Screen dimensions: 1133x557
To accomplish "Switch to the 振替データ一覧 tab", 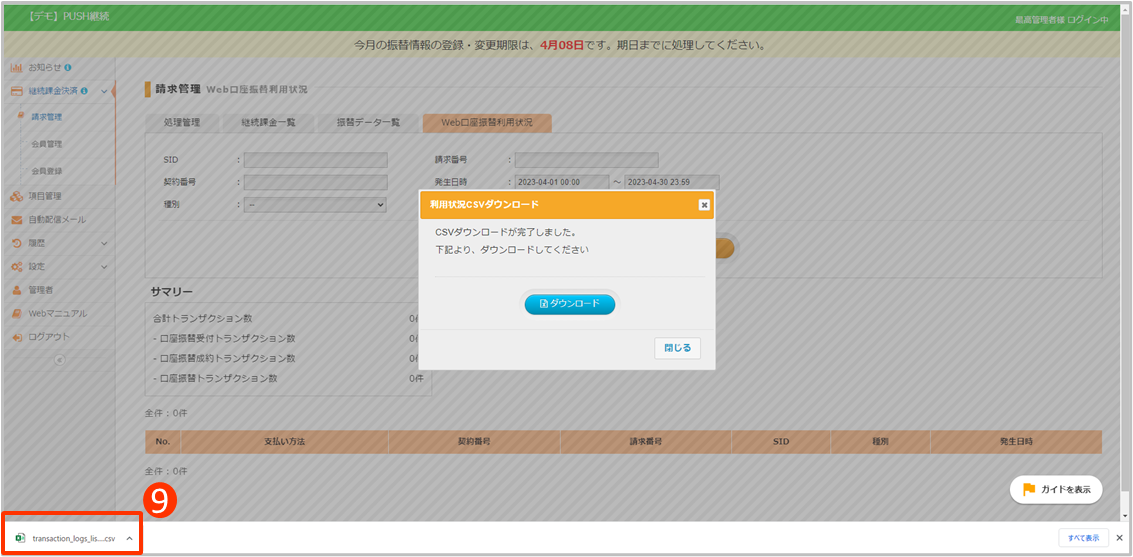I will 368,123.
